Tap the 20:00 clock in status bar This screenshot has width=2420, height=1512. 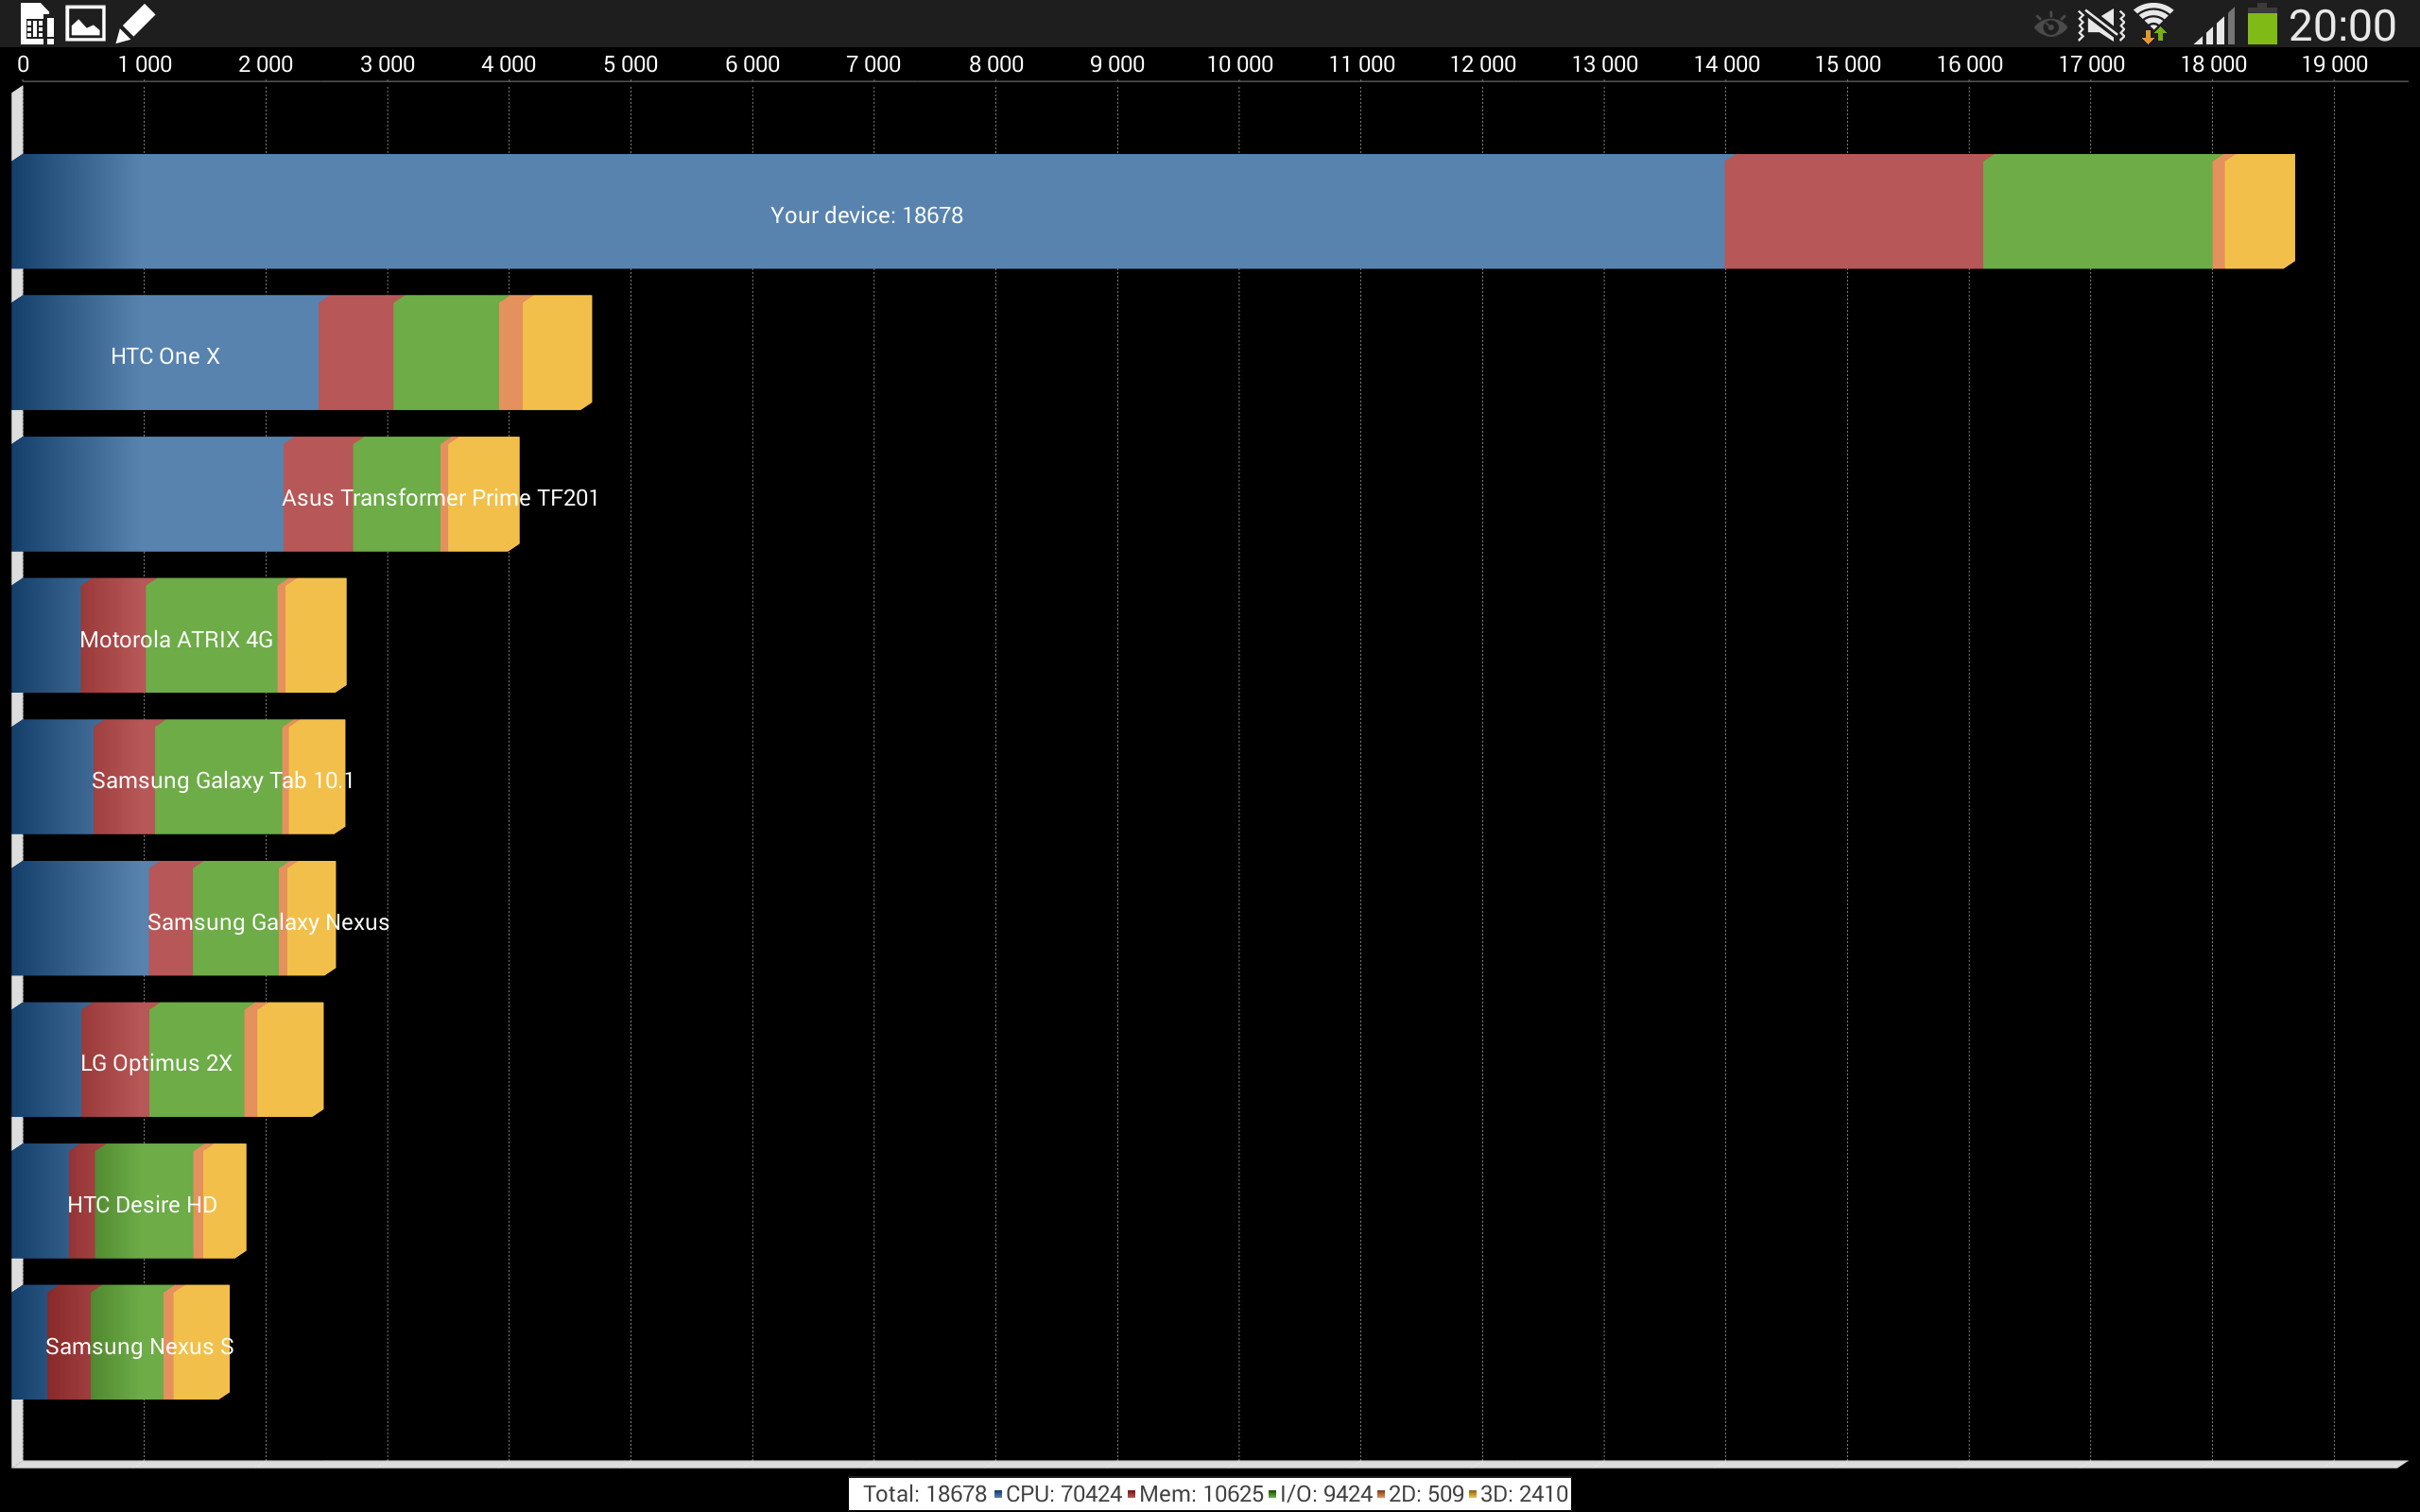(2342, 25)
